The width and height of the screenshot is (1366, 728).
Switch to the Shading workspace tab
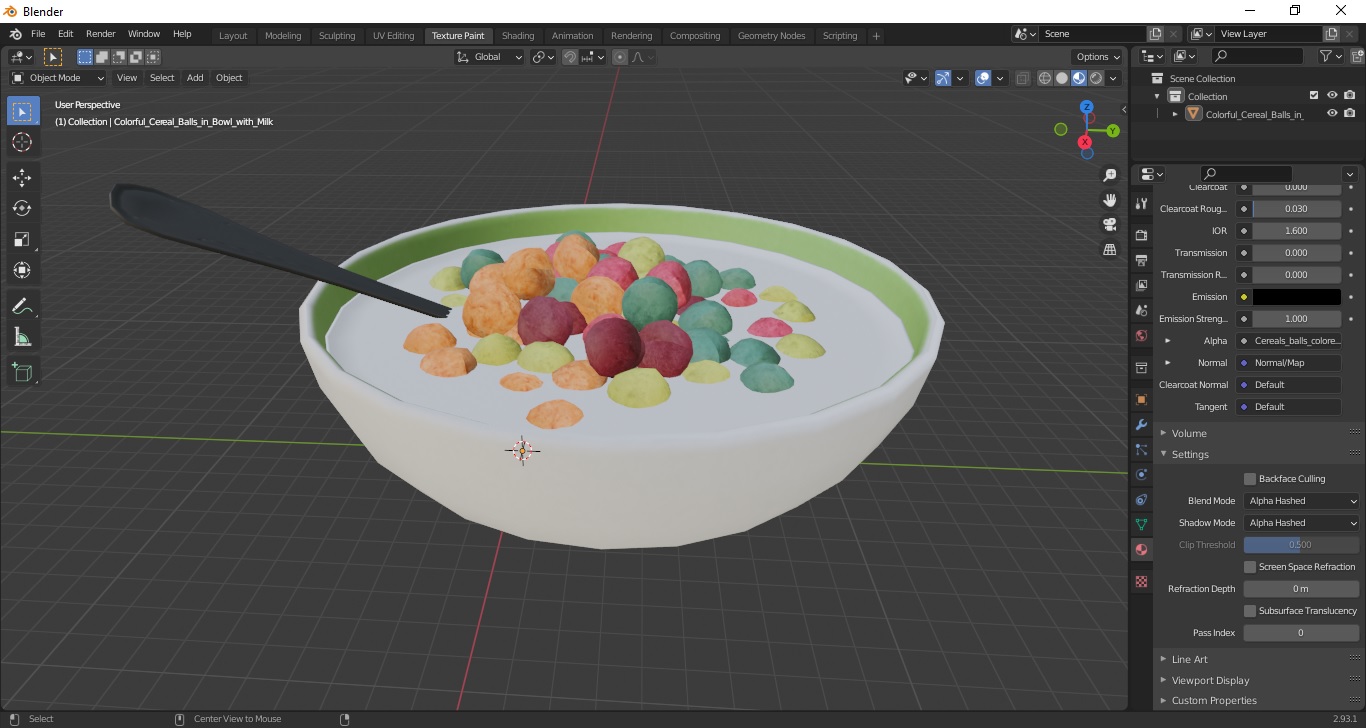(518, 36)
